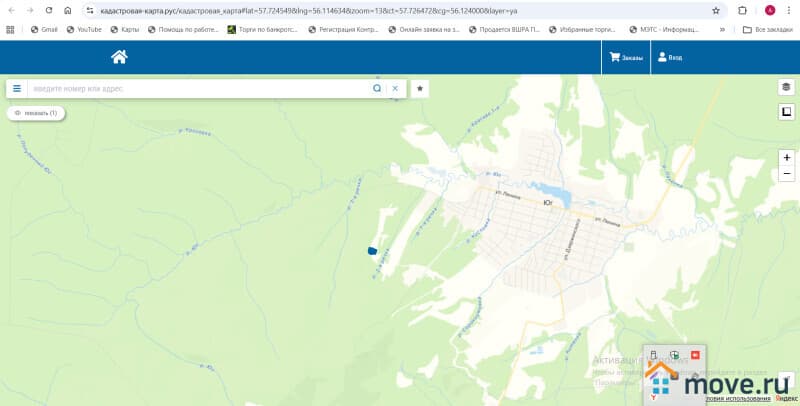Image resolution: width=800 pixels, height=406 pixels.
Task: Open the hamburger menu beside the search field
Action: tap(17, 88)
